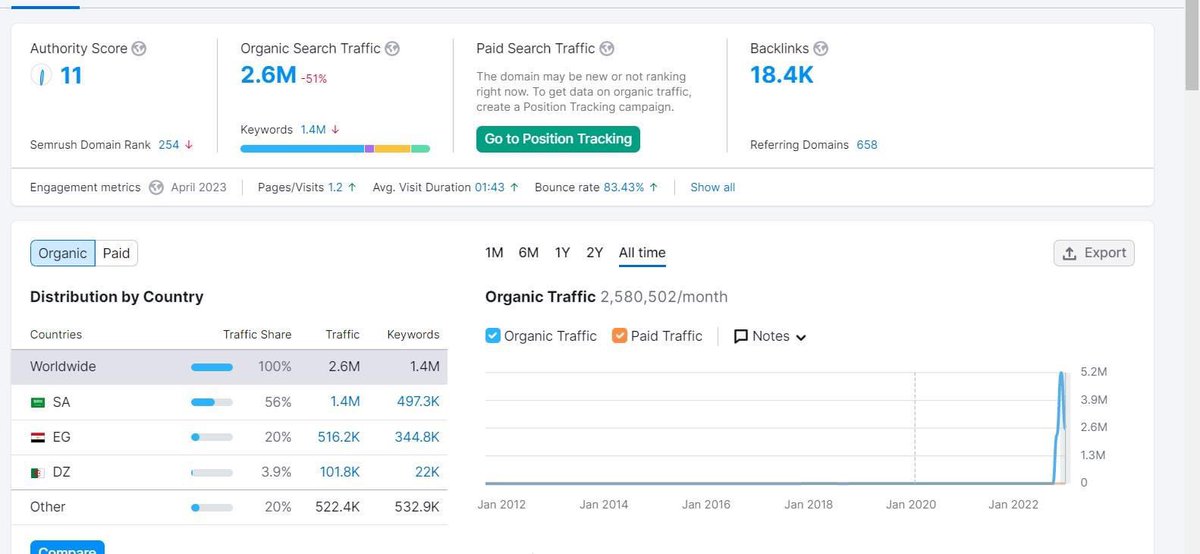Open EG keywords value 344.8K
This screenshot has width=1200, height=554.
(x=417, y=437)
